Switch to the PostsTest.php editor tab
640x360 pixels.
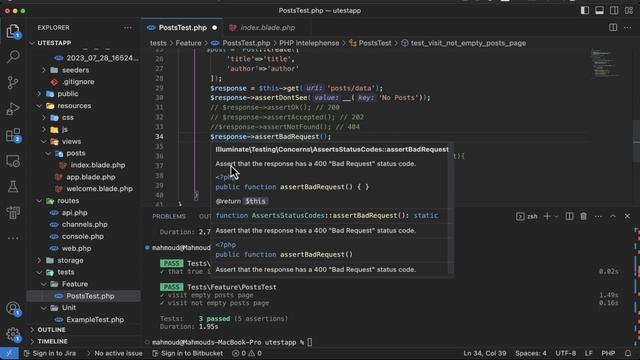(182, 28)
